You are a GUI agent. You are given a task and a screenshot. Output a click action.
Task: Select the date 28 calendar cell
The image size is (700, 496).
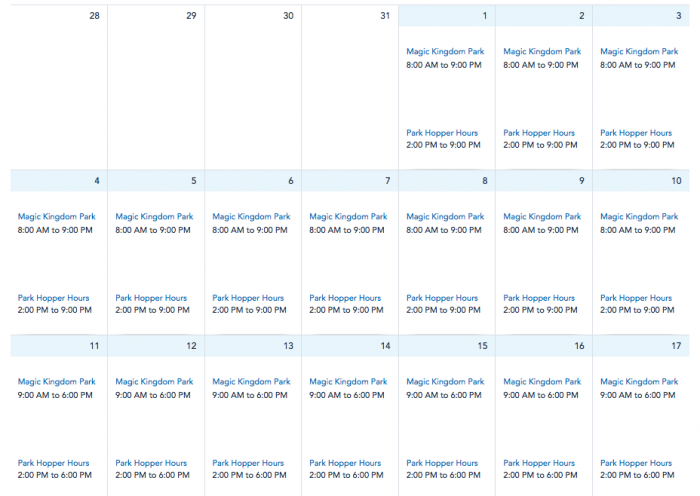58,90
